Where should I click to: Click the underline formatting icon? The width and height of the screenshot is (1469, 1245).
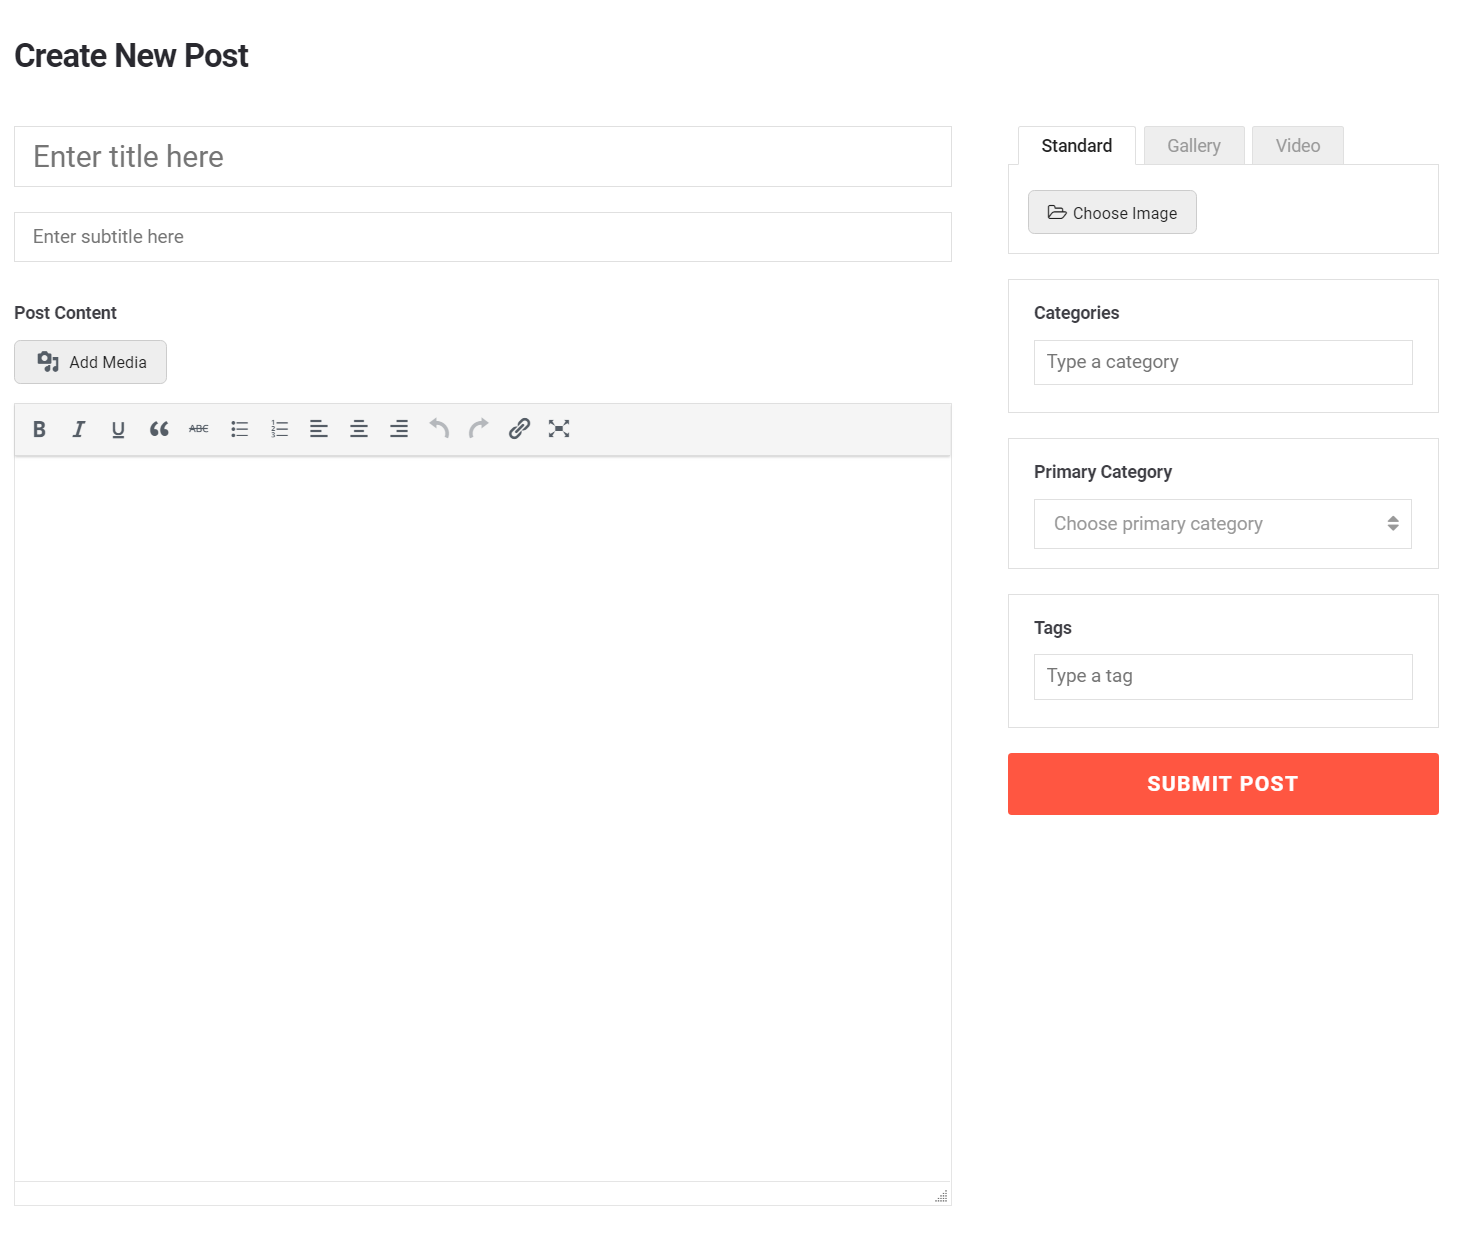[x=118, y=429]
